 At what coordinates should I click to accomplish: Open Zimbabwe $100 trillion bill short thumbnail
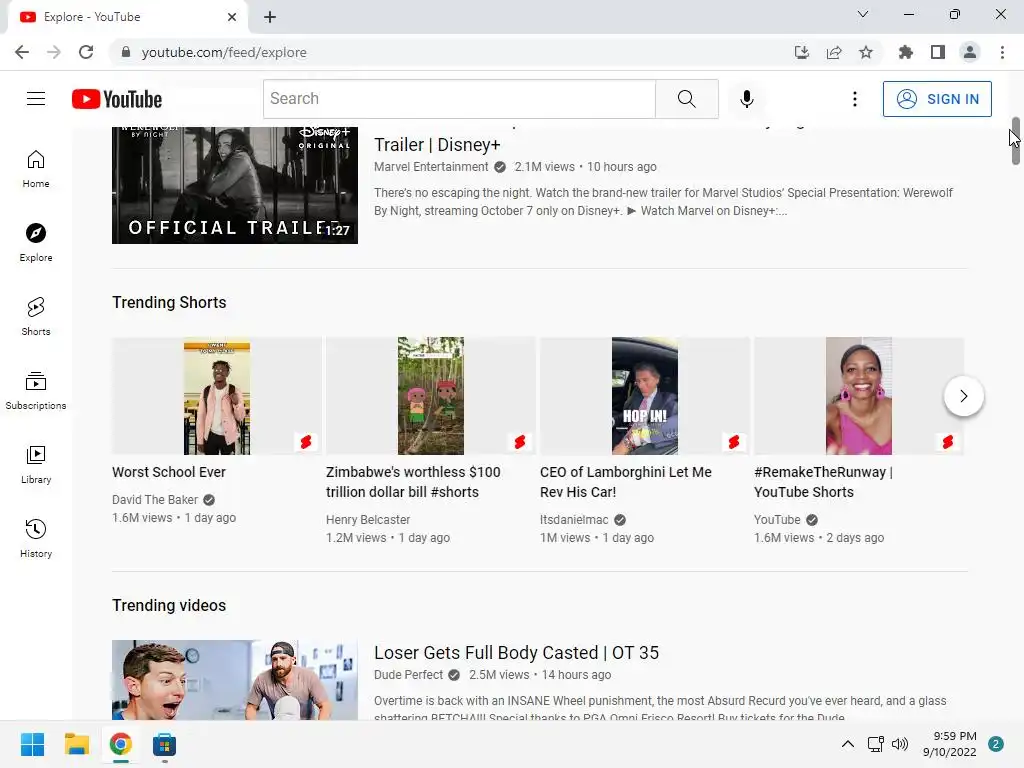431,396
